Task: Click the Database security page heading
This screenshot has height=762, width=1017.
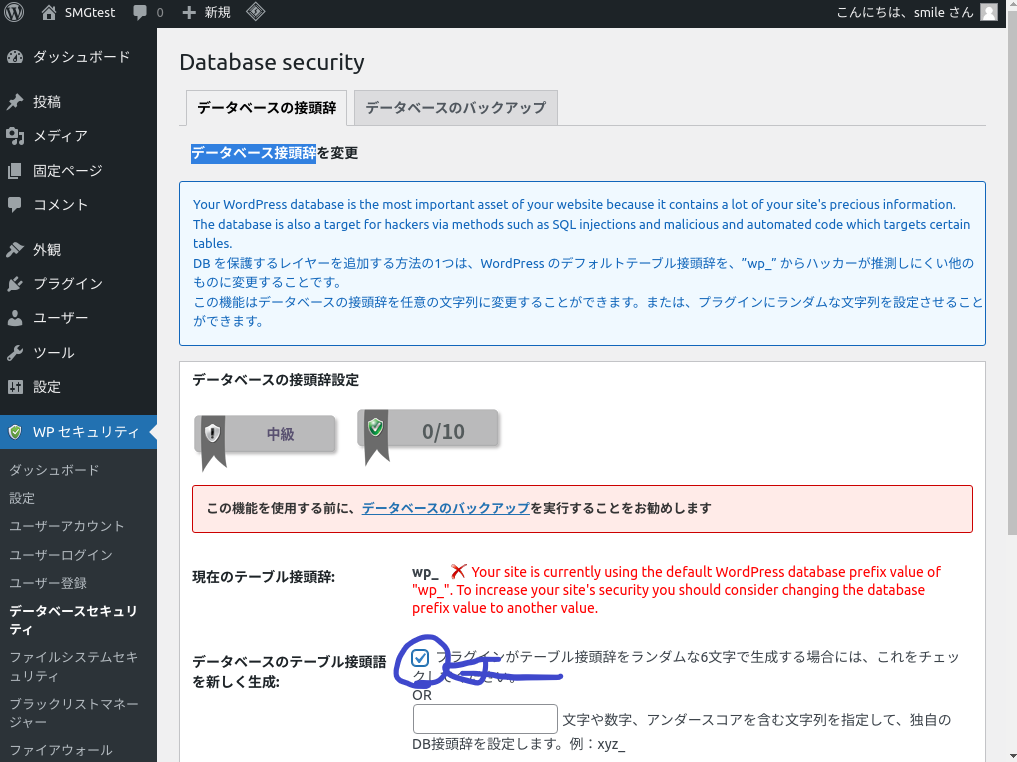Action: coord(272,62)
